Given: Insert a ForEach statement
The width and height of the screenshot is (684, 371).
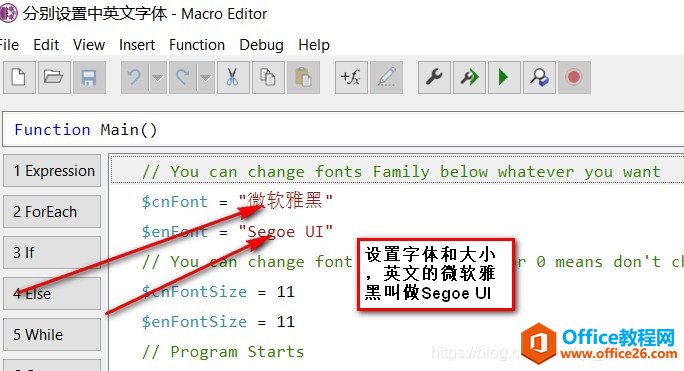Looking at the screenshot, I should 52,212.
